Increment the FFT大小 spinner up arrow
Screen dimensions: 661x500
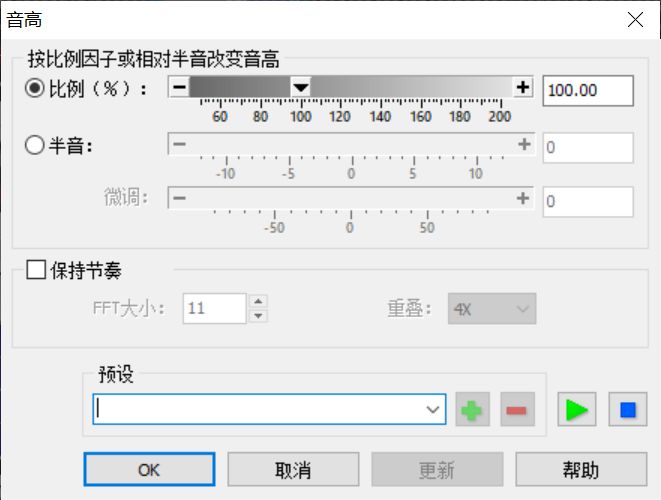pyautogui.click(x=258, y=301)
